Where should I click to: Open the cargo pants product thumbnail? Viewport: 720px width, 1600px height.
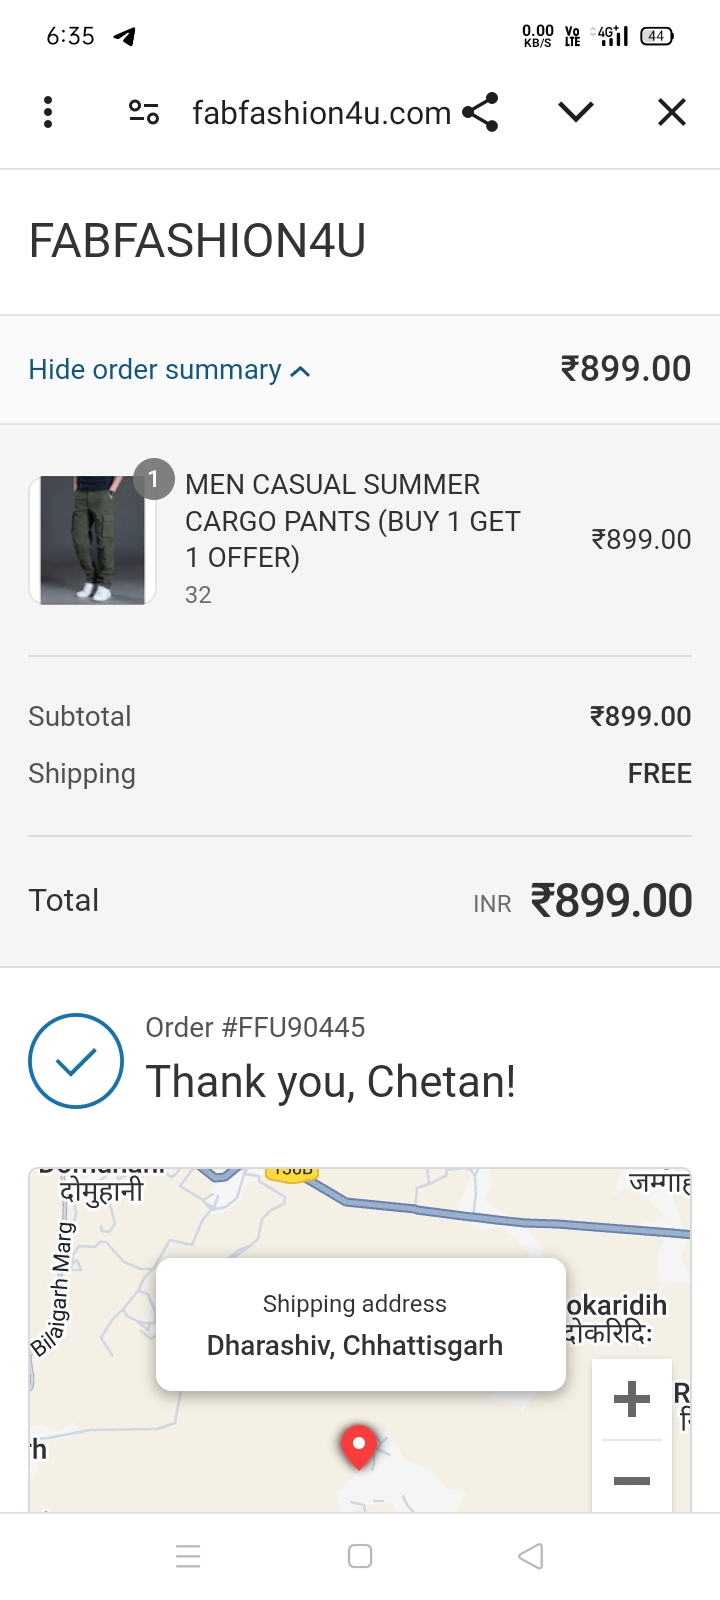pyautogui.click(x=93, y=540)
